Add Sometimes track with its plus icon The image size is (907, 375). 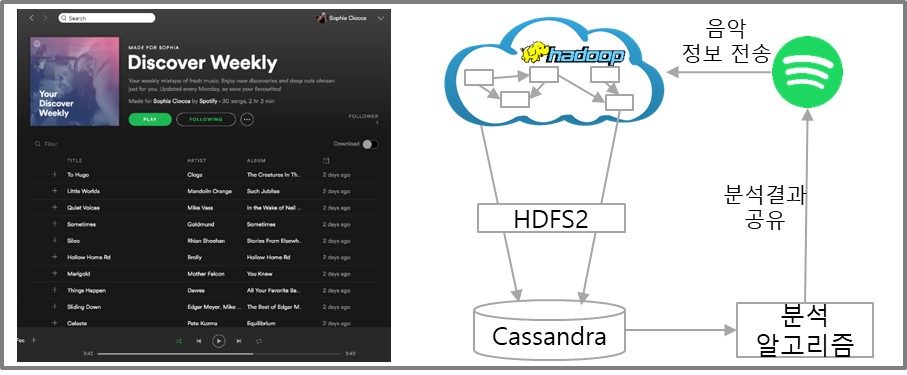pos(55,224)
